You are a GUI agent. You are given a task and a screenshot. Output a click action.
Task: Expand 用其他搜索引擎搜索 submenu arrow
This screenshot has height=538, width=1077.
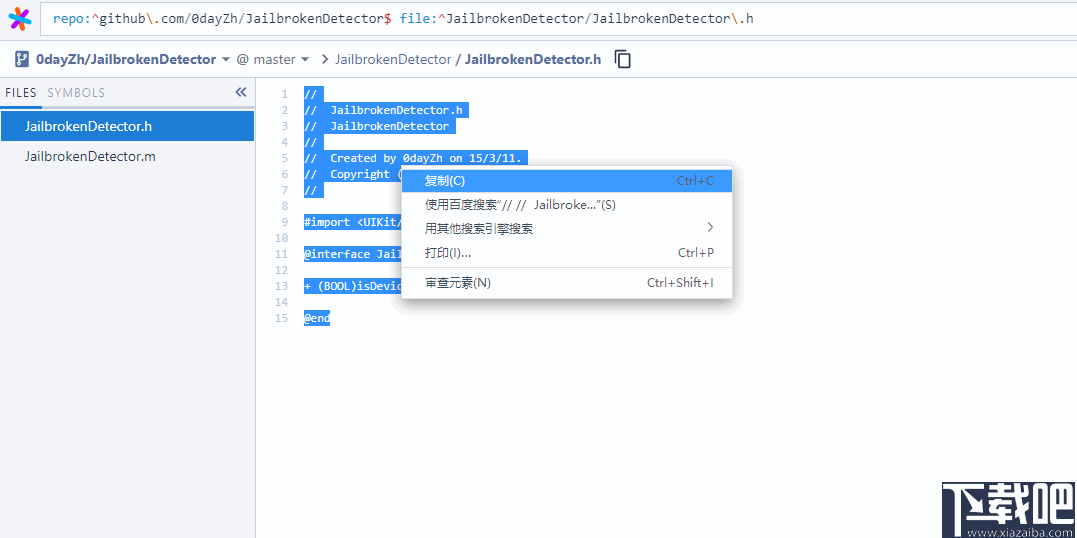tap(710, 227)
